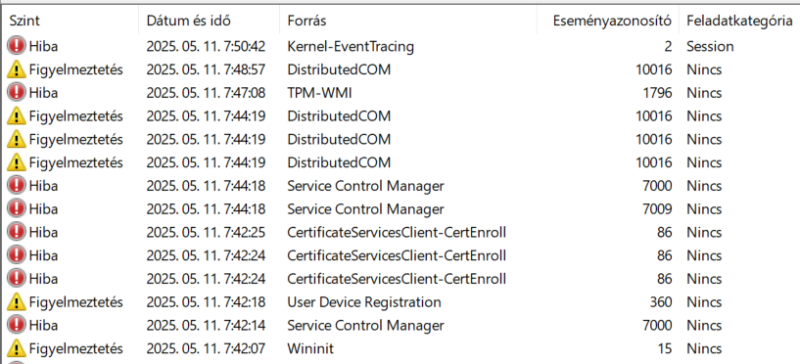Click the error icon for 7:42:14 Service Control Manager
Viewport: 800px width, 364px height.
17,325
